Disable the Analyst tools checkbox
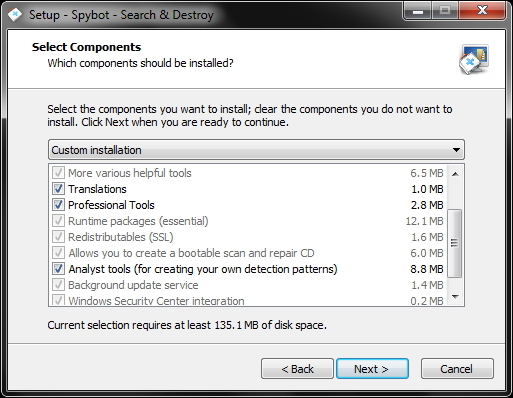Image resolution: width=513 pixels, height=398 pixels. [x=58, y=269]
